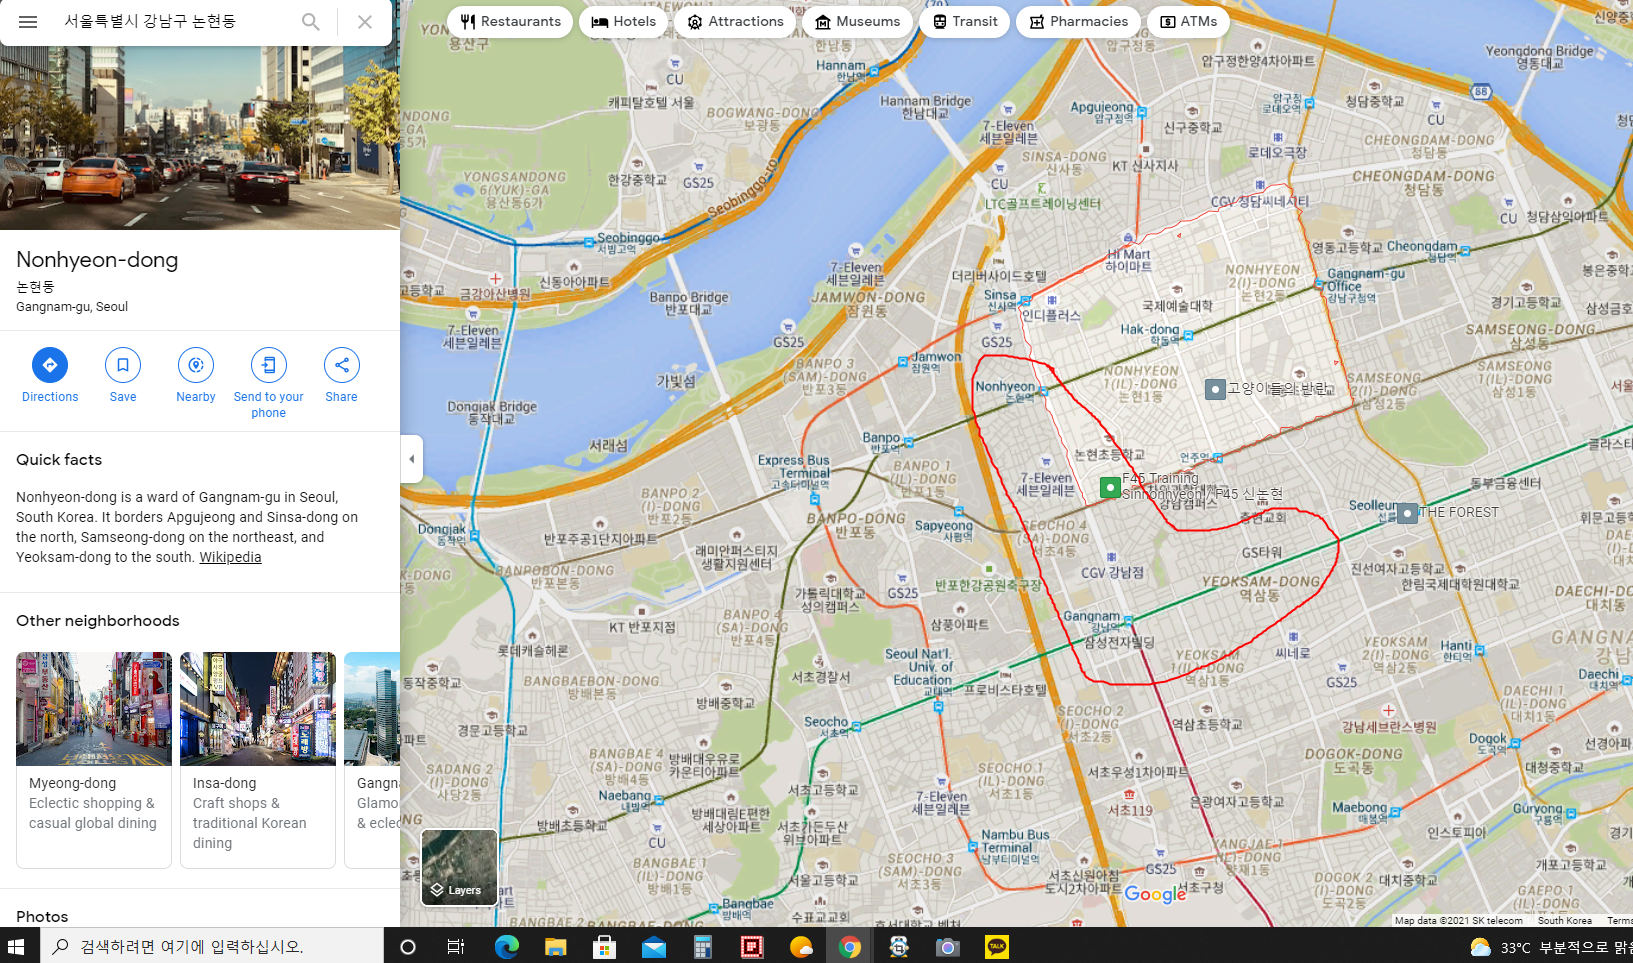Open KakaoTalk from the taskbar
The width and height of the screenshot is (1633, 963).
click(x=997, y=946)
